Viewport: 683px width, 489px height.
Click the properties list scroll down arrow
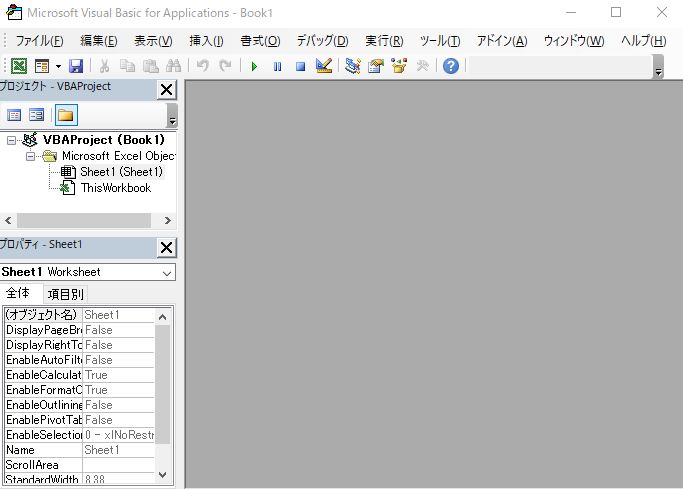pos(162,475)
